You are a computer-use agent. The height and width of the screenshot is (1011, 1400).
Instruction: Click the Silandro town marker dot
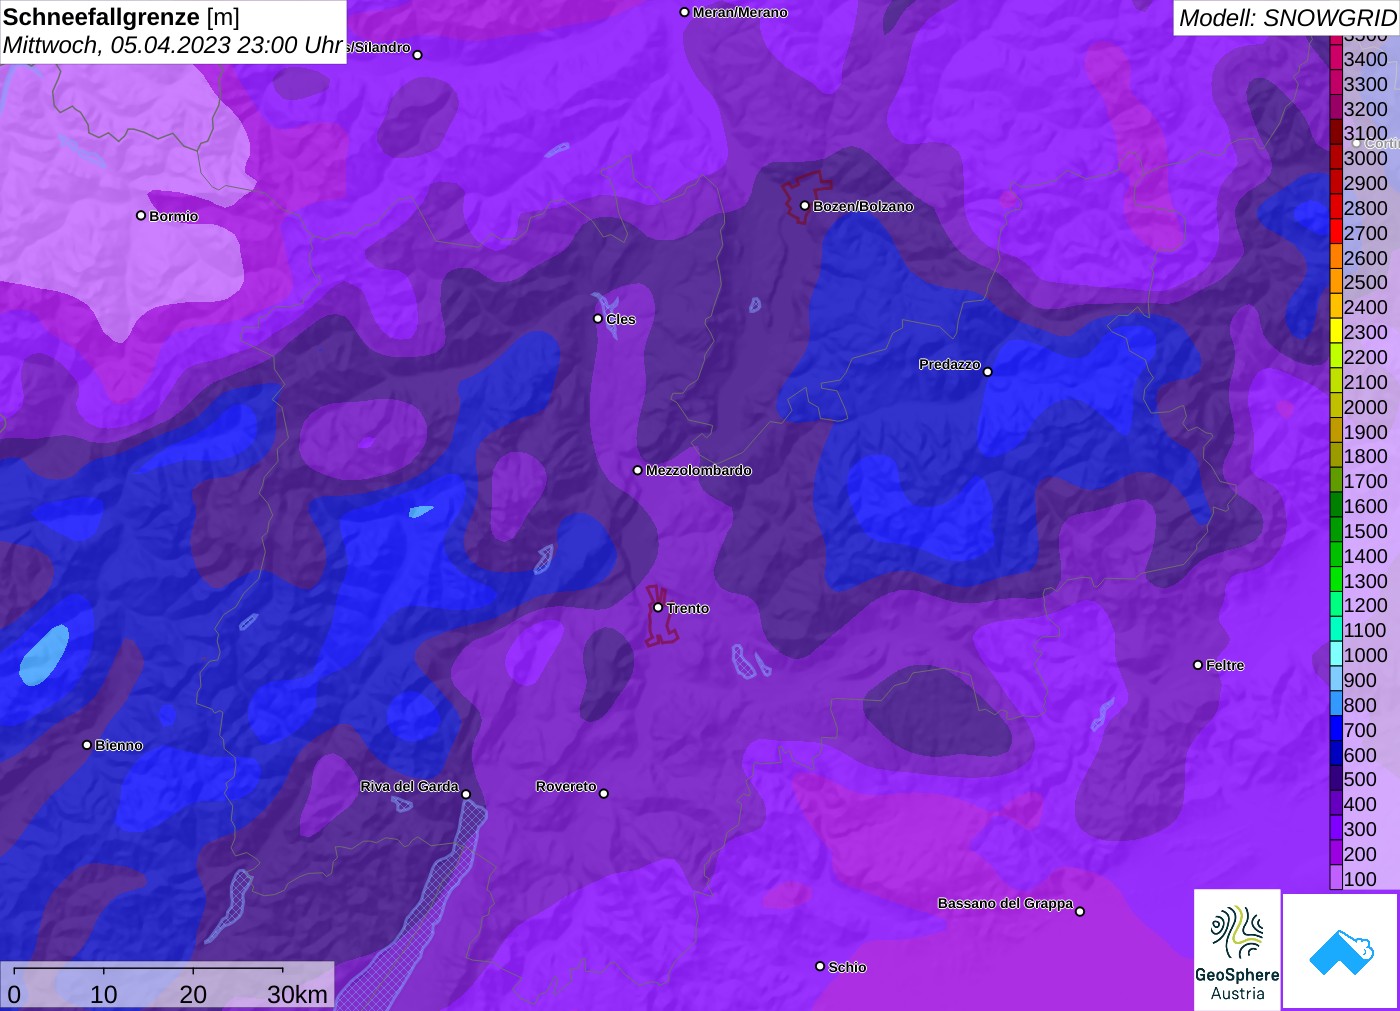(x=418, y=55)
